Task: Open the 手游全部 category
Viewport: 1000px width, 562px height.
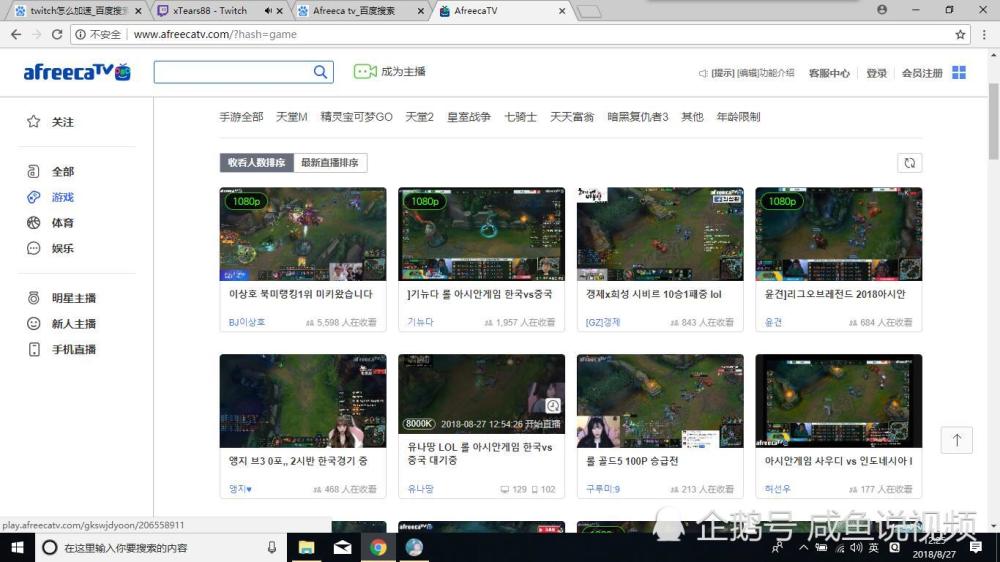Action: [x=241, y=117]
